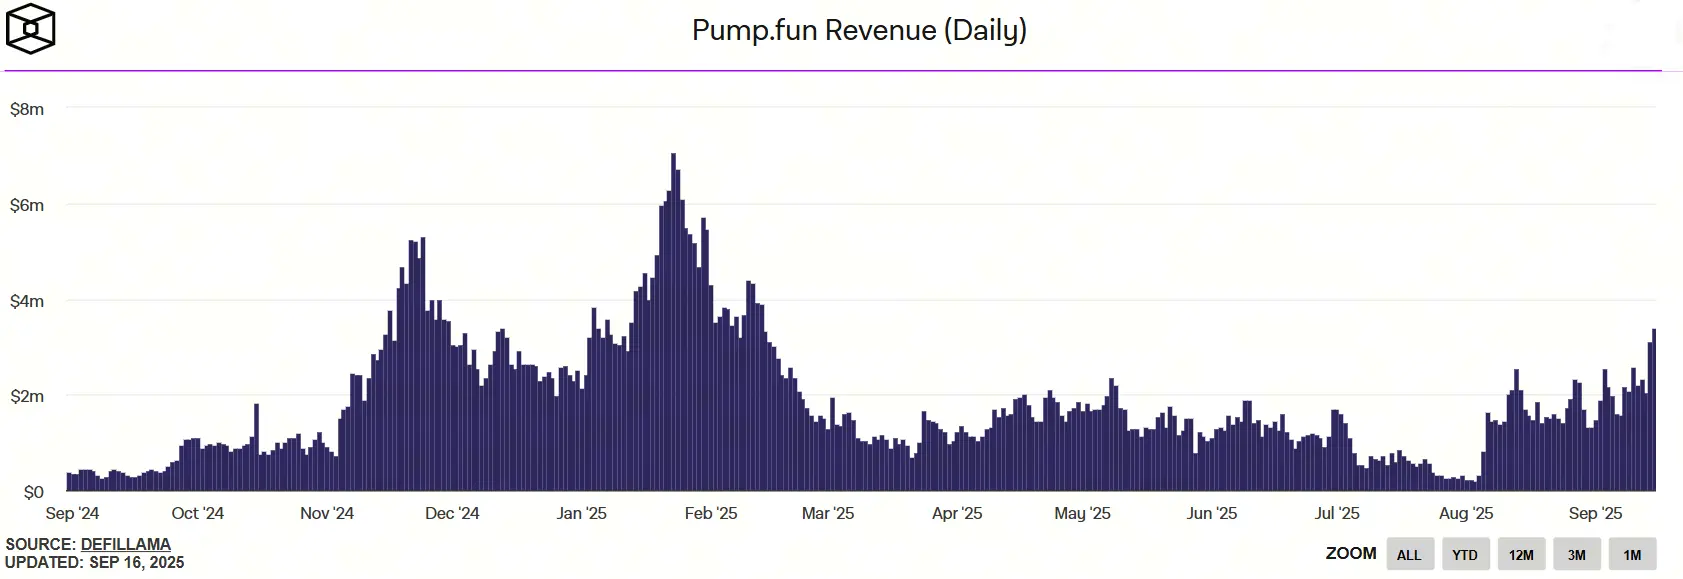Click the tallest revenue bar near $7m
The width and height of the screenshot is (1683, 579).
click(x=673, y=322)
